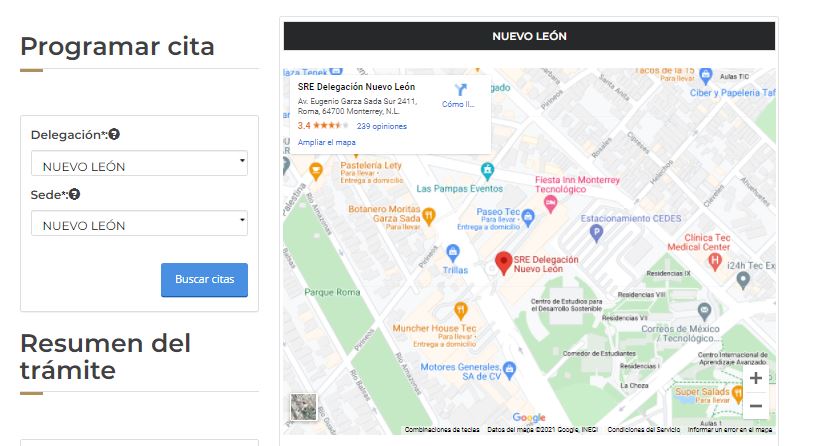
Task: Click the Botanero Moritas restaurant marker
Action: coord(429,216)
